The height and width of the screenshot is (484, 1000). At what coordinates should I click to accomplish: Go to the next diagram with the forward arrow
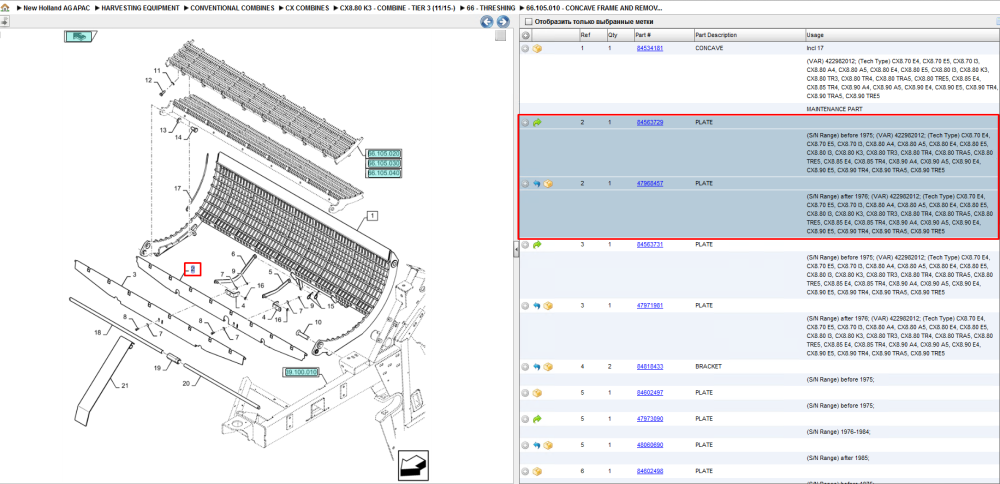(503, 22)
